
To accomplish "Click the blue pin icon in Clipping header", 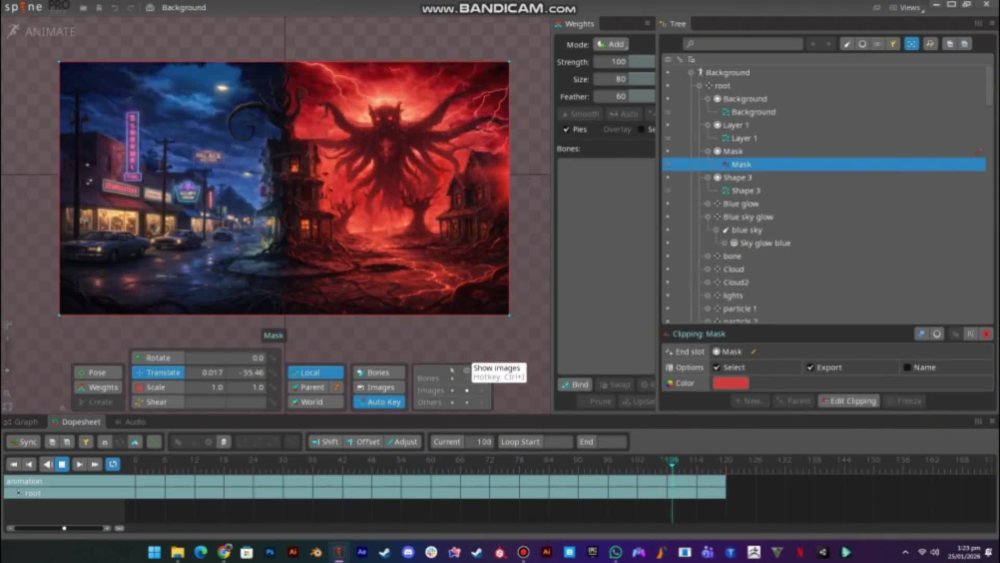I will click(x=921, y=334).
